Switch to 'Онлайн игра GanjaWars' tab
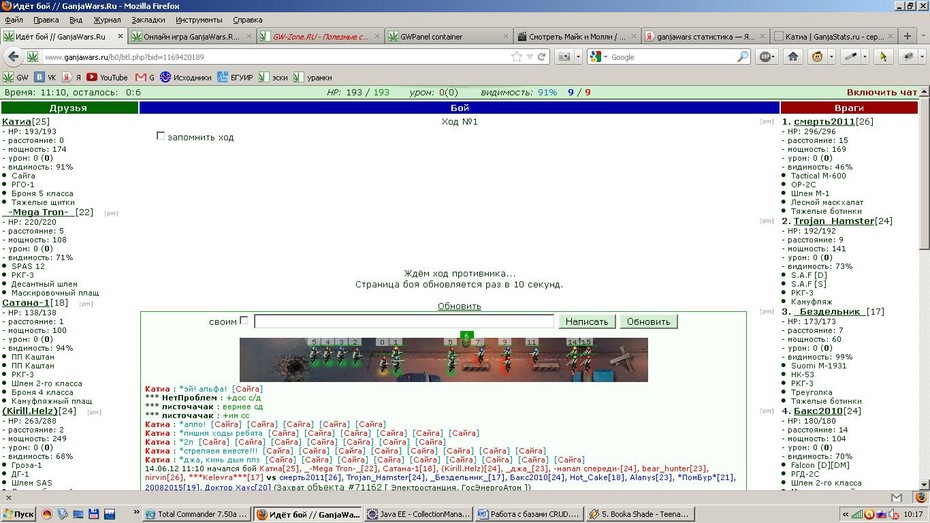The image size is (930, 523). click(x=191, y=36)
